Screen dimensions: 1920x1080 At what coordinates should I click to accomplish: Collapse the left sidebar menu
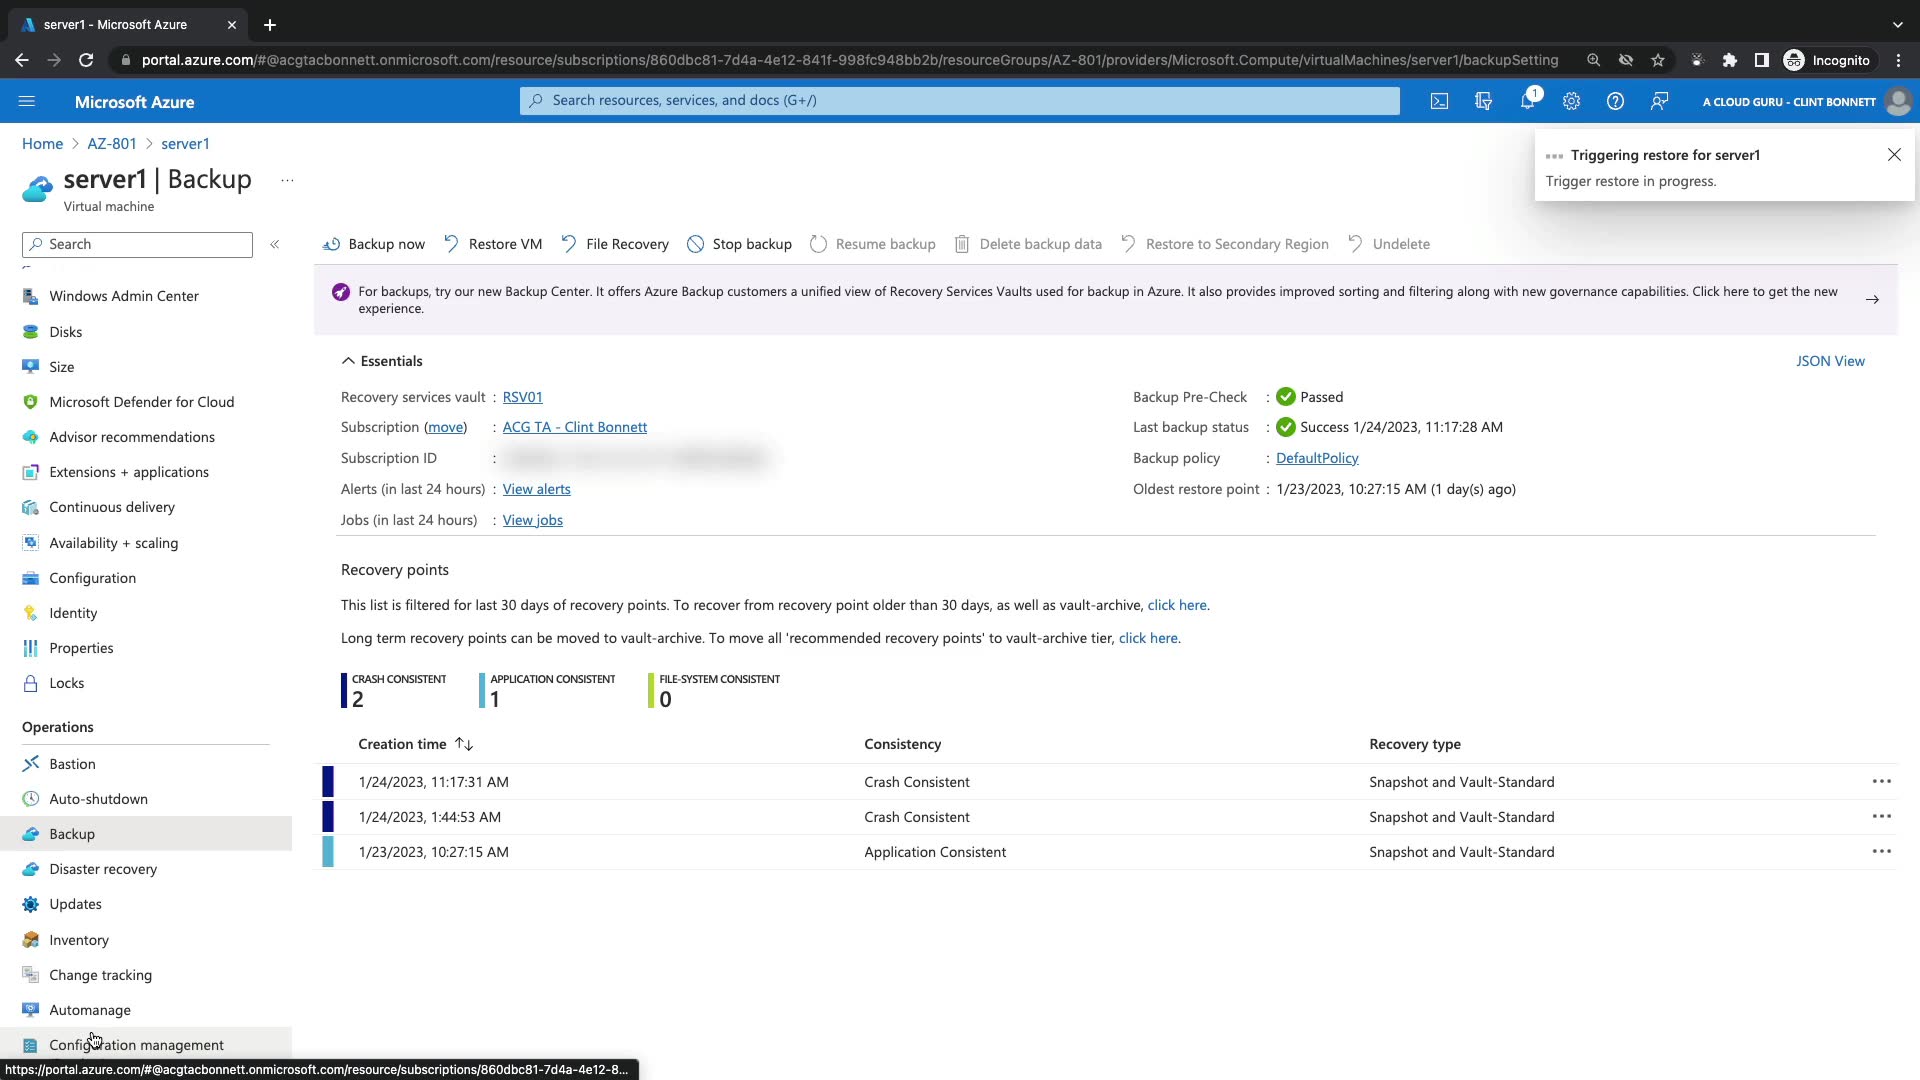coord(274,244)
